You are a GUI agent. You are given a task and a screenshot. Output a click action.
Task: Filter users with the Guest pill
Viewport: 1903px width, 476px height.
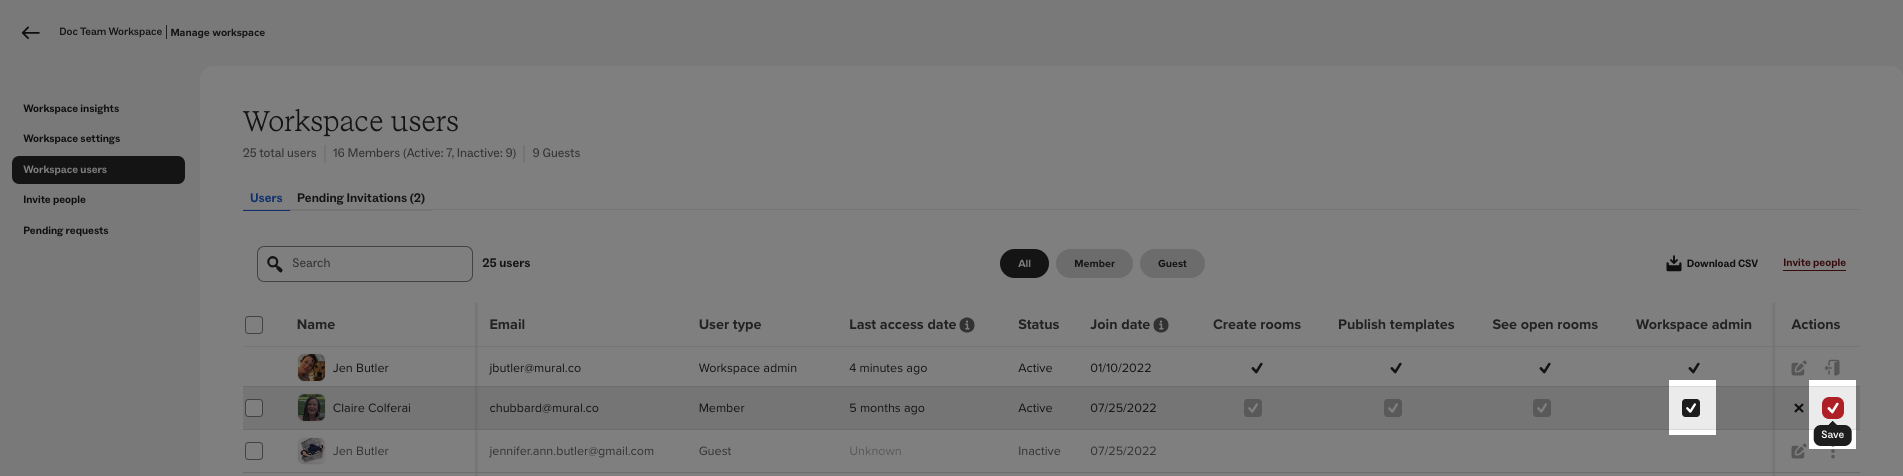pyautogui.click(x=1172, y=264)
